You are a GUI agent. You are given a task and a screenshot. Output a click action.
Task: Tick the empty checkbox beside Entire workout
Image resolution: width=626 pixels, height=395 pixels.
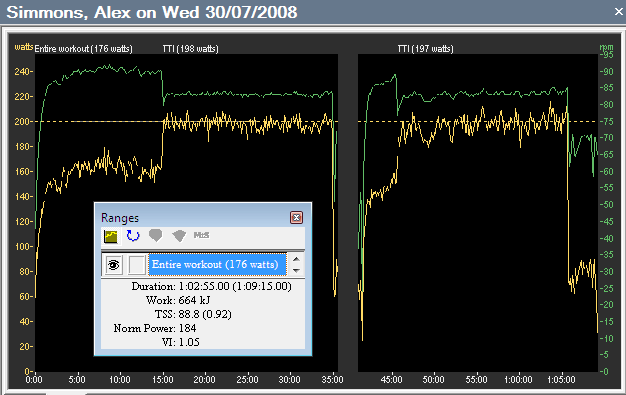137,265
